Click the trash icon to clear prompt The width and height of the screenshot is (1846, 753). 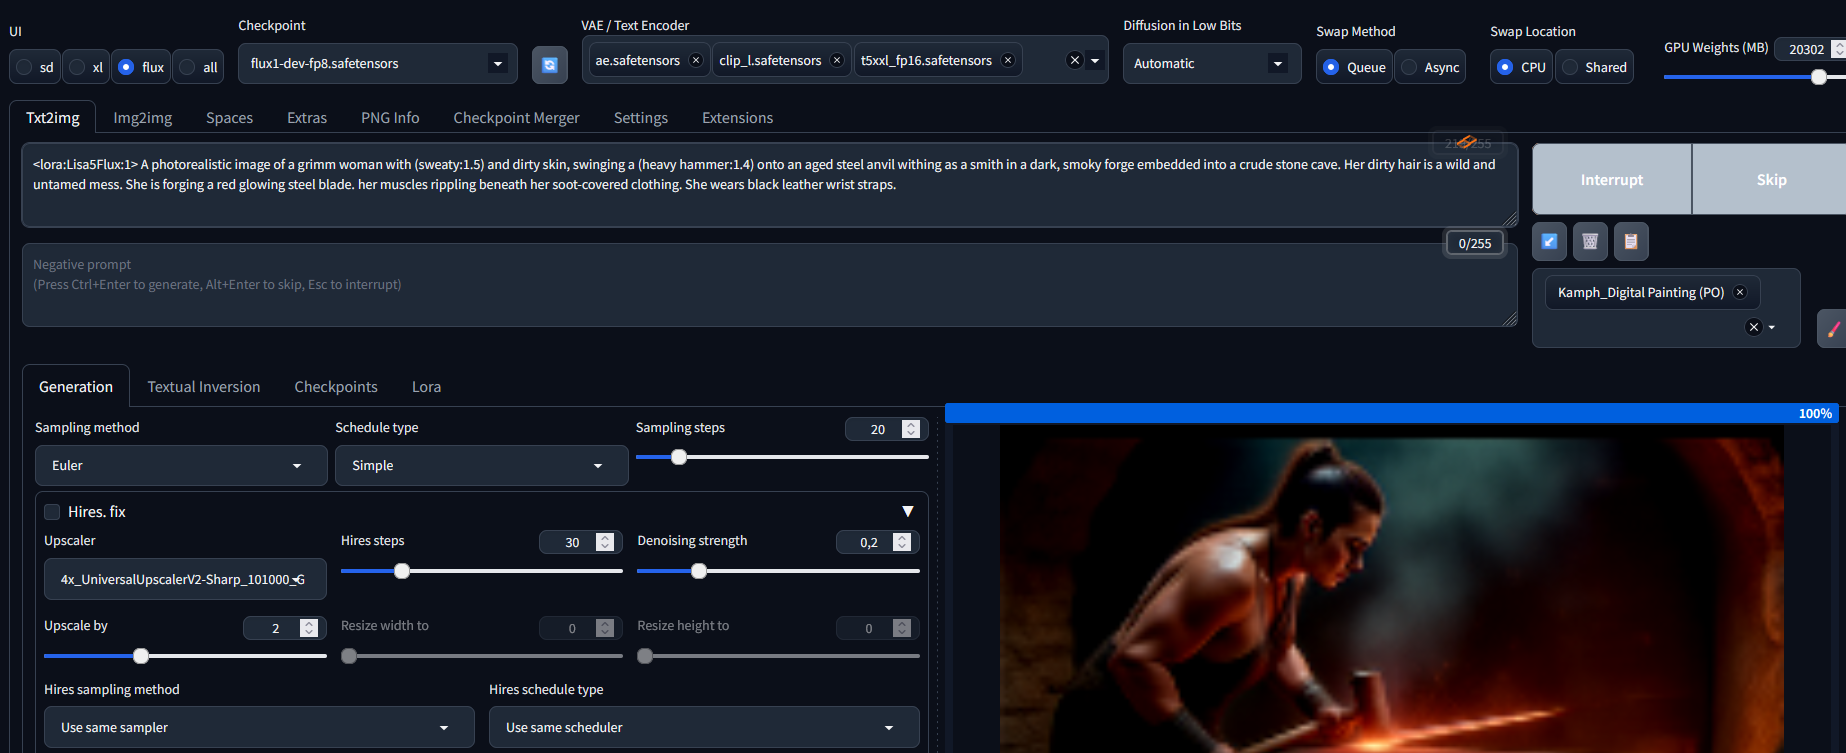click(x=1590, y=241)
